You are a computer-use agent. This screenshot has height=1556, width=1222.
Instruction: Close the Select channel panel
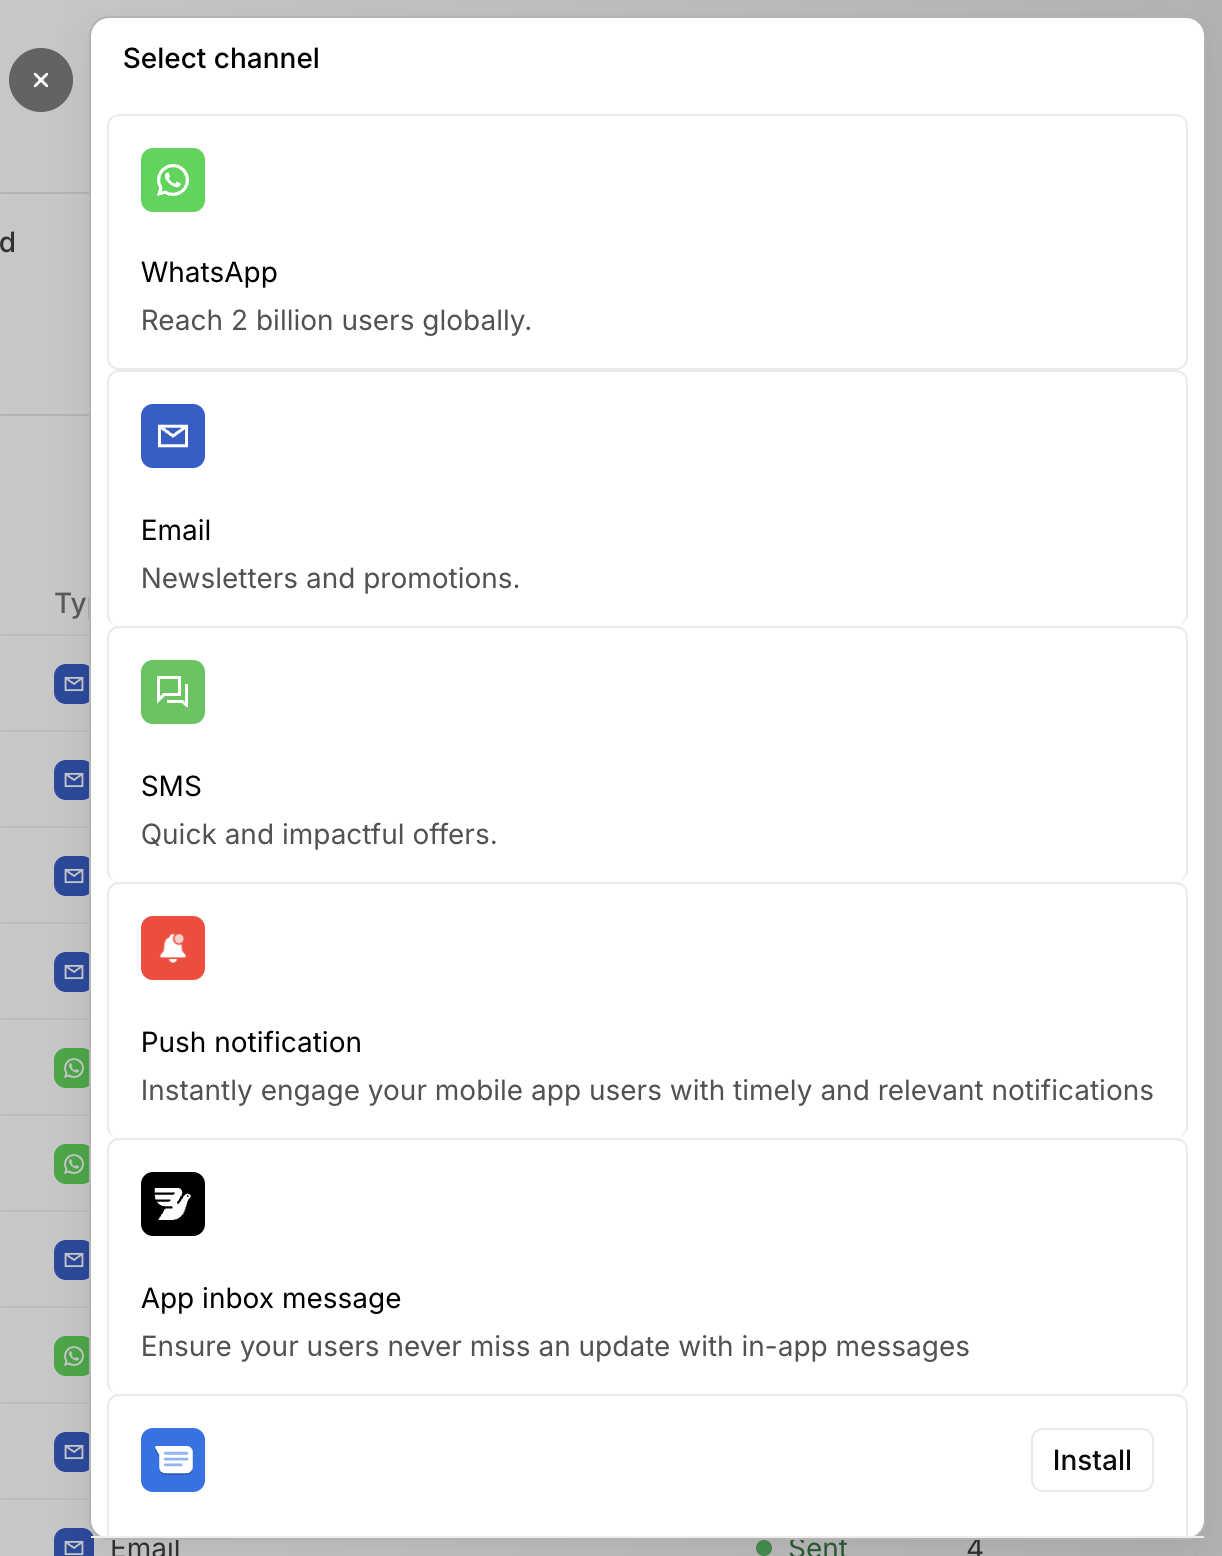click(41, 80)
